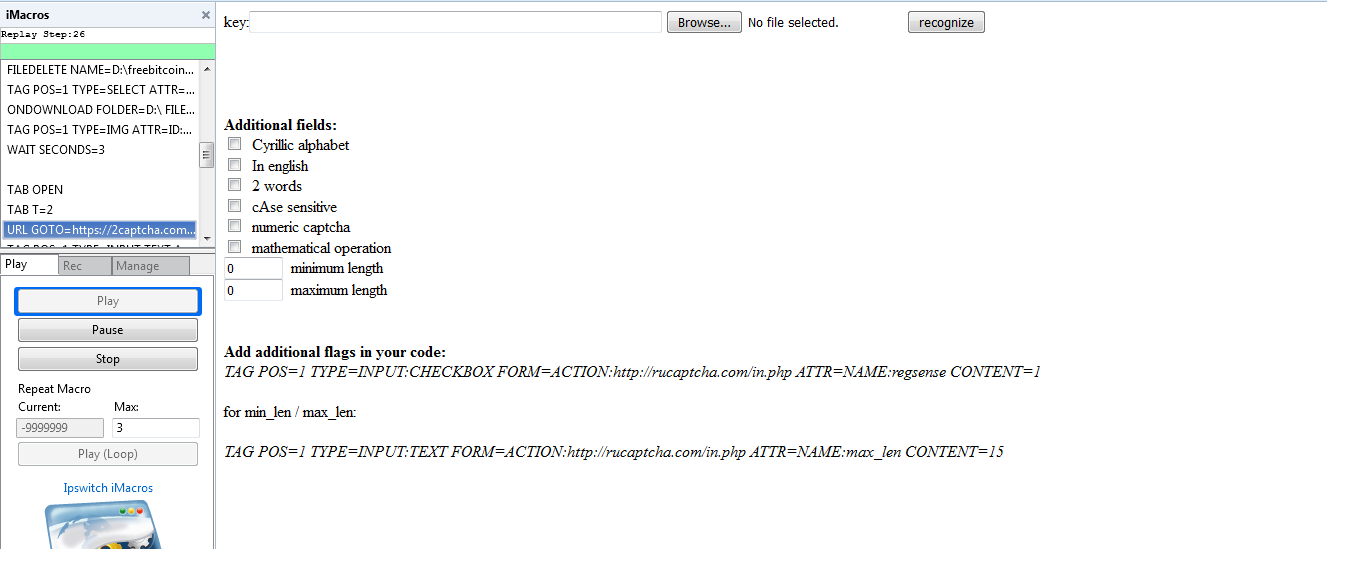Click the recognize button
1360x565 pixels.
click(946, 22)
